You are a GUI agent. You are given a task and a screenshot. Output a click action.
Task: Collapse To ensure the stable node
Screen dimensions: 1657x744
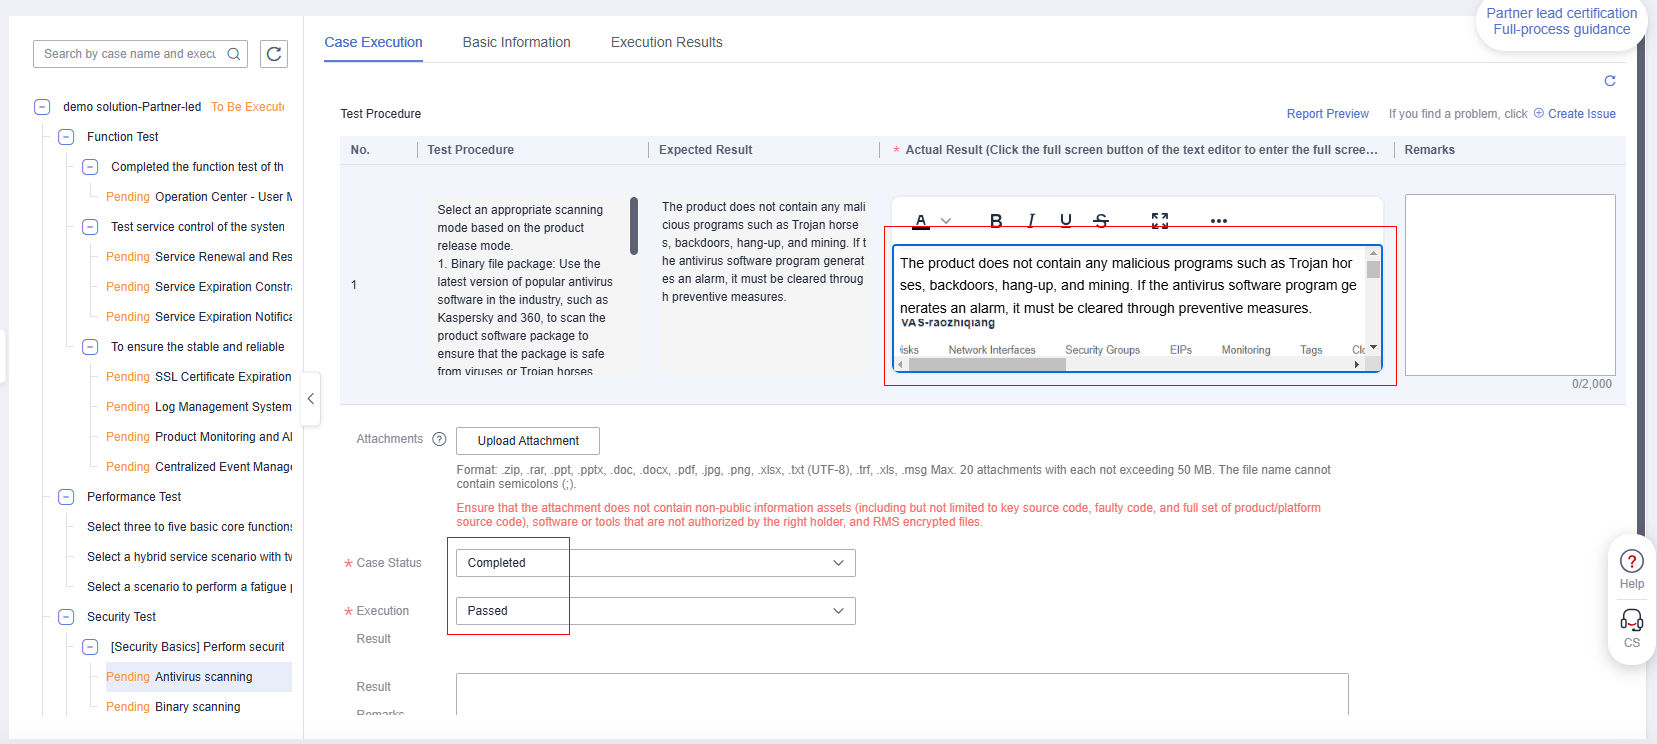[90, 347]
